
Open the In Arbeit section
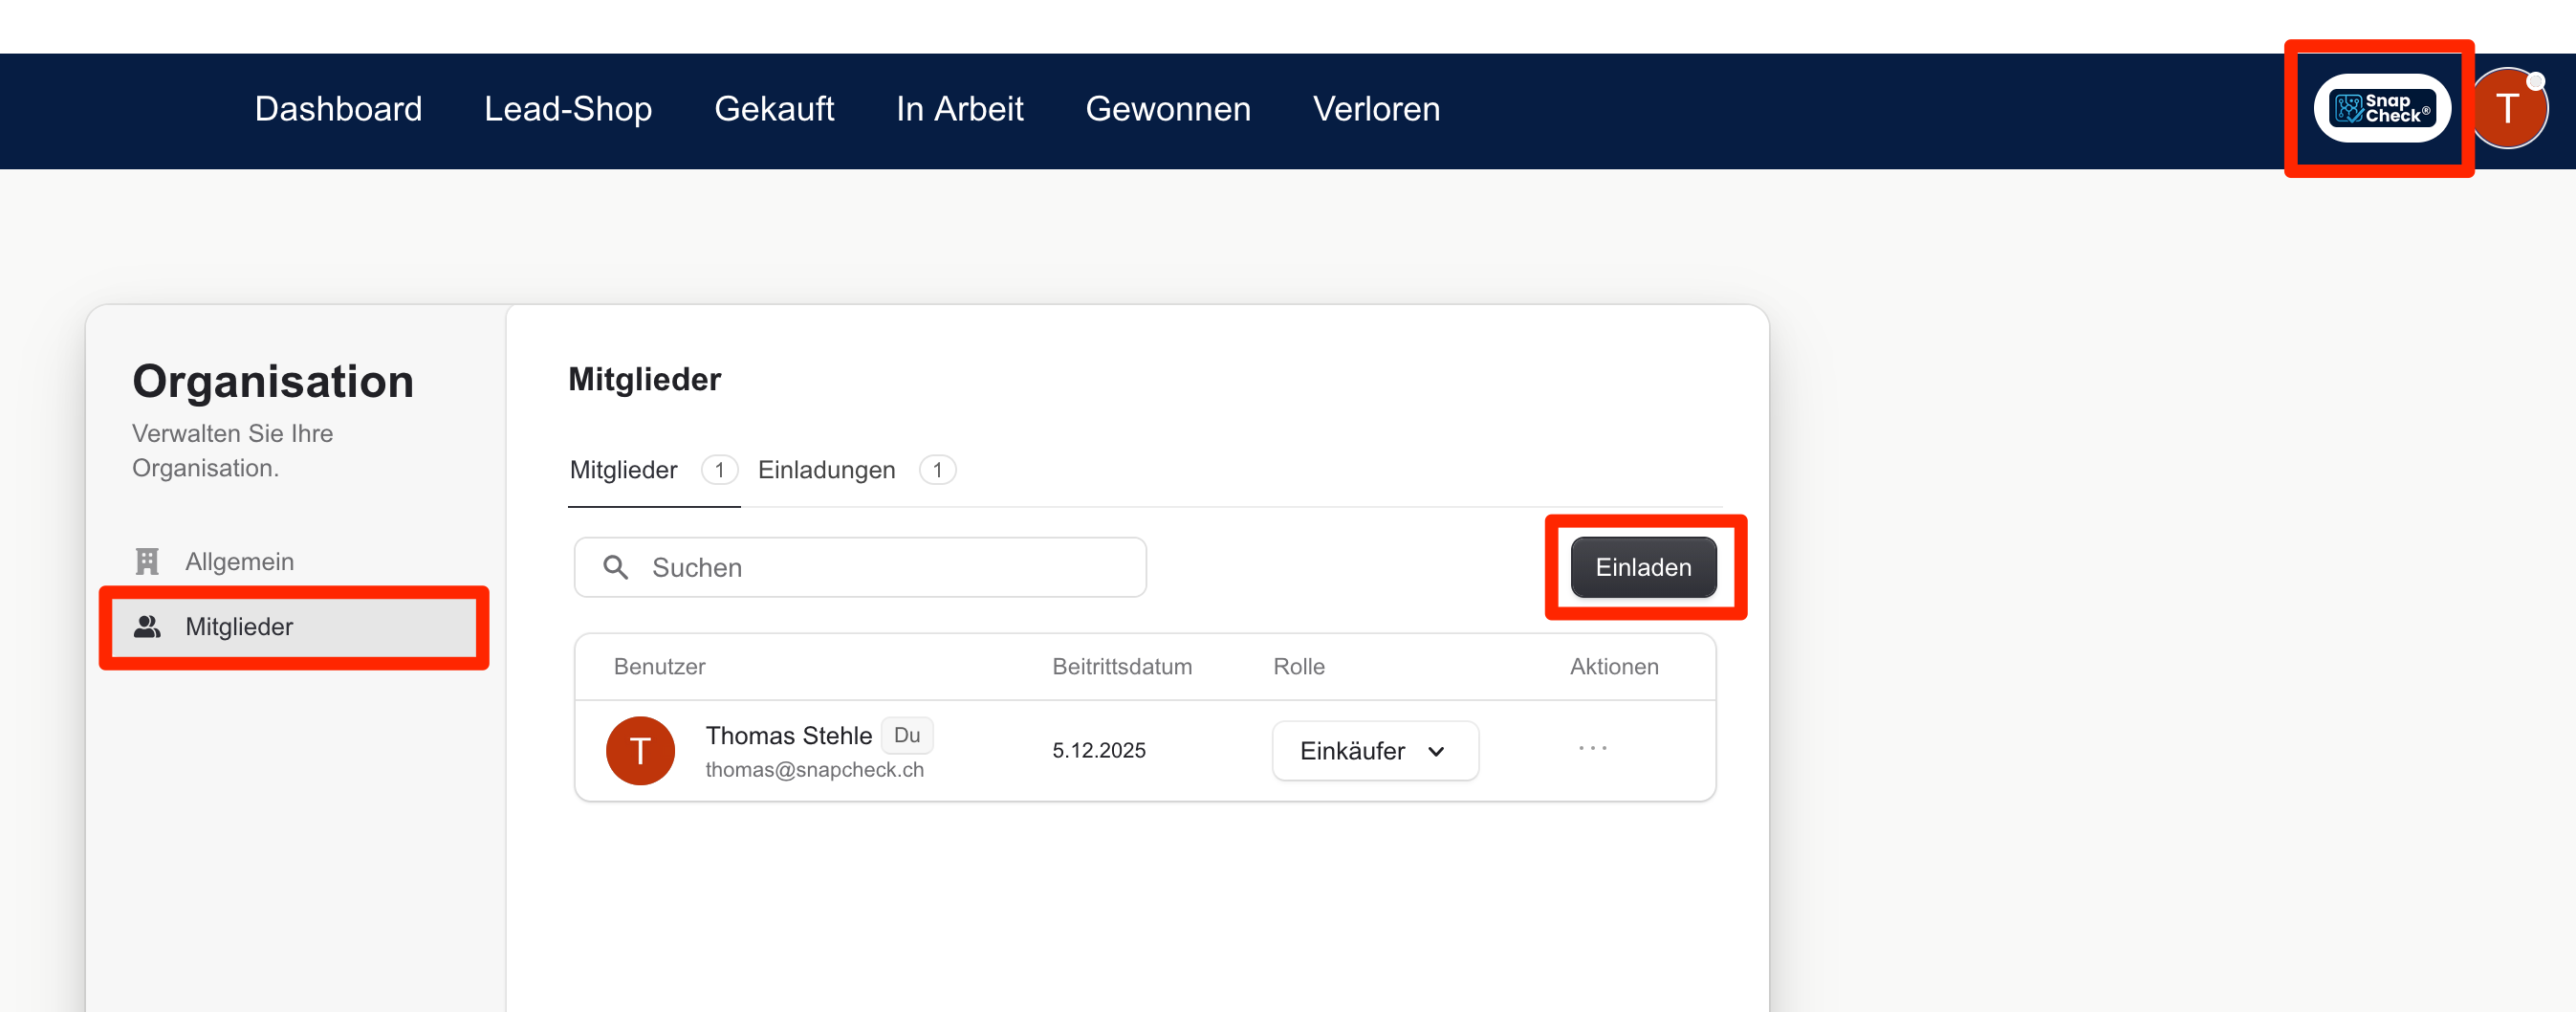(959, 109)
